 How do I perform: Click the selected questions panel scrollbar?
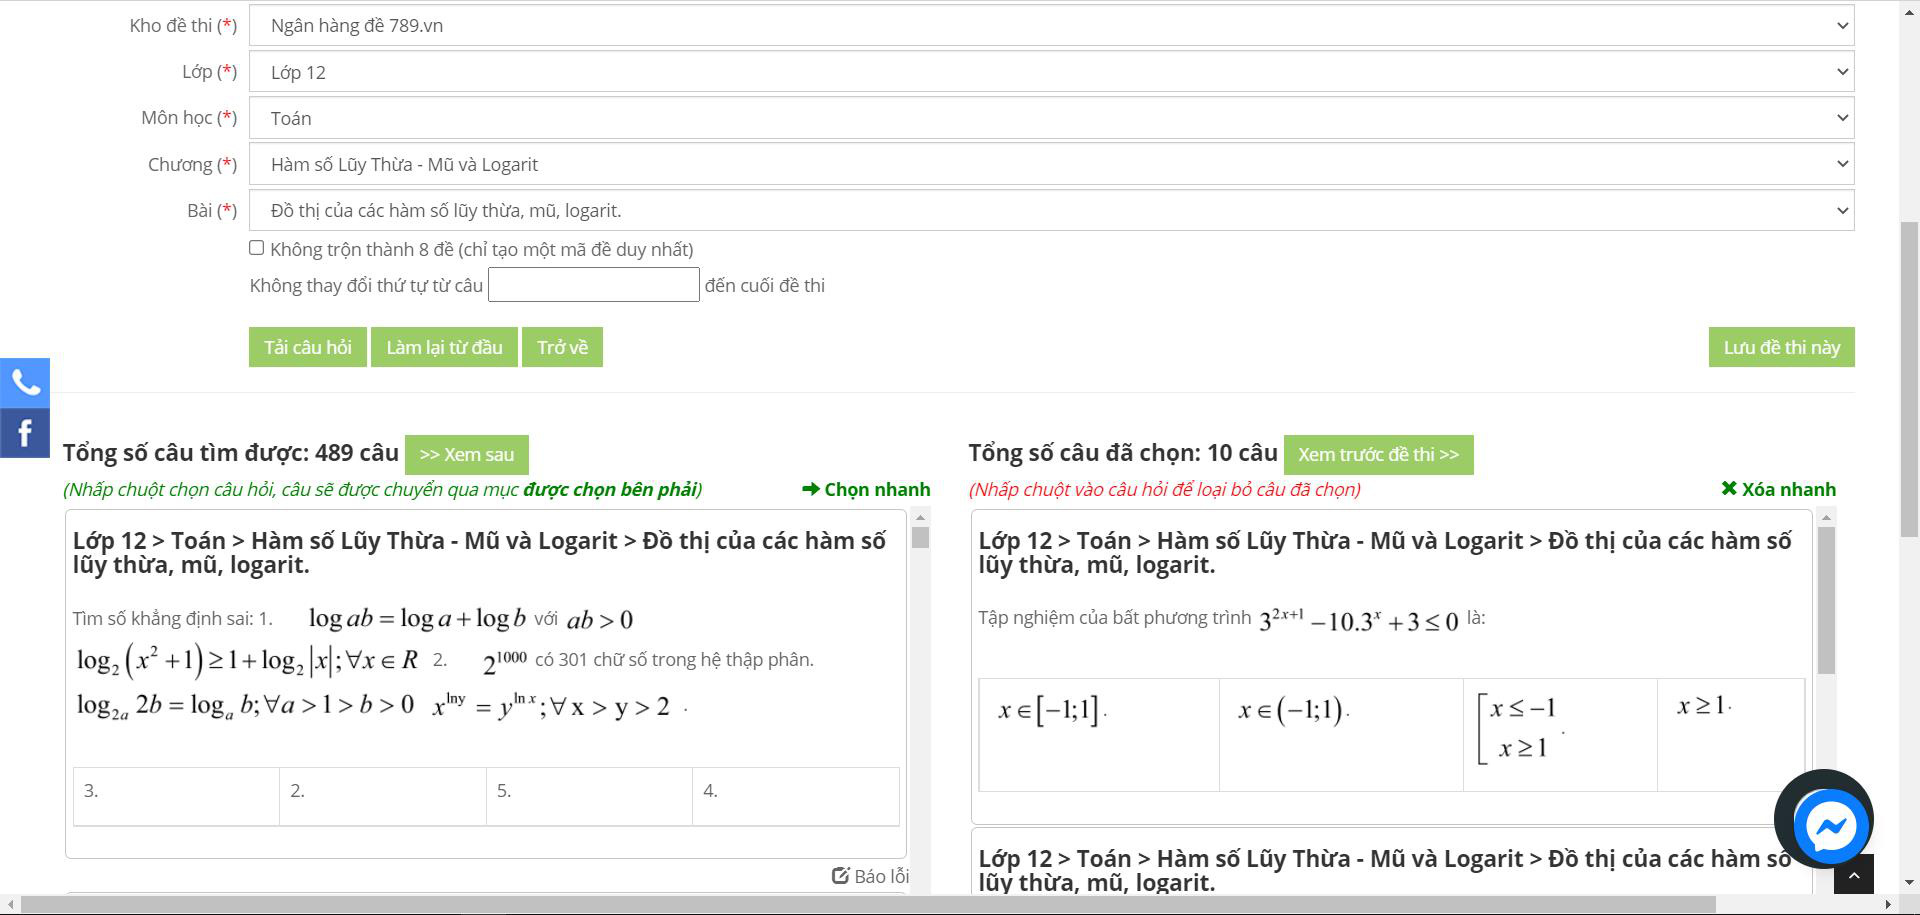click(x=1826, y=600)
